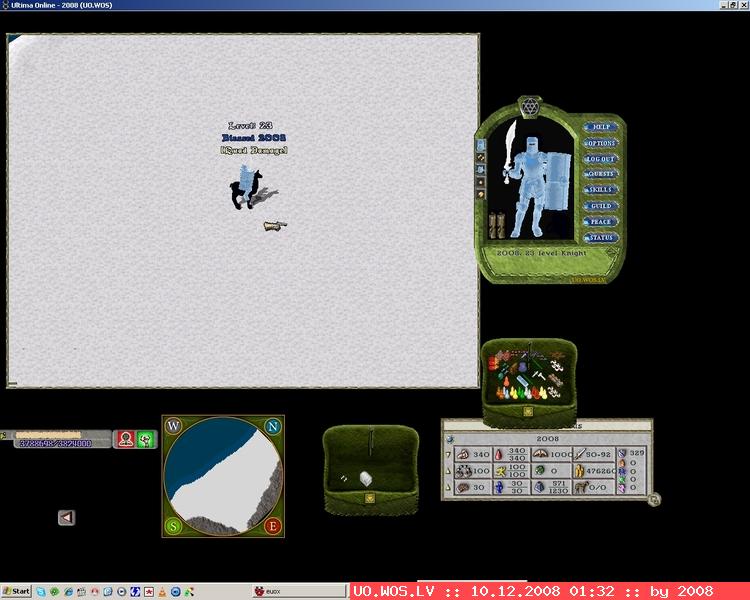Click the second small slot icon on the paperdoll's left
Image resolution: width=750 pixels, height=600 pixels.
pos(481,157)
